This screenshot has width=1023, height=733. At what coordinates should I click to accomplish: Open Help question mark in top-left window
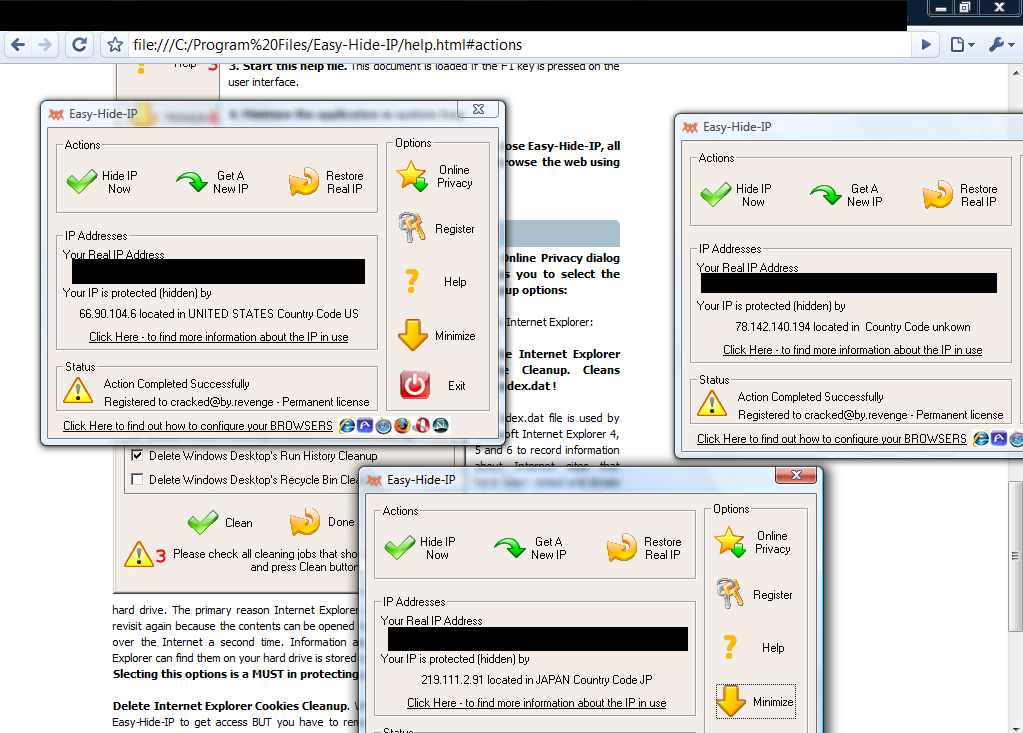(x=412, y=282)
